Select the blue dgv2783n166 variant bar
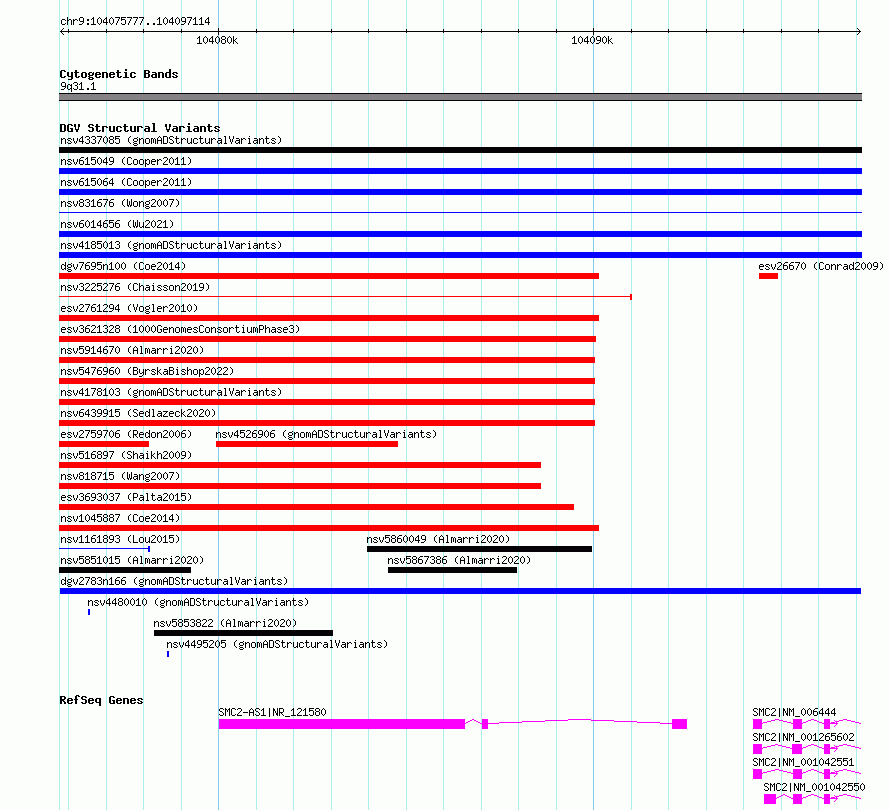Screen dimensions: 890x810 (x=460, y=591)
